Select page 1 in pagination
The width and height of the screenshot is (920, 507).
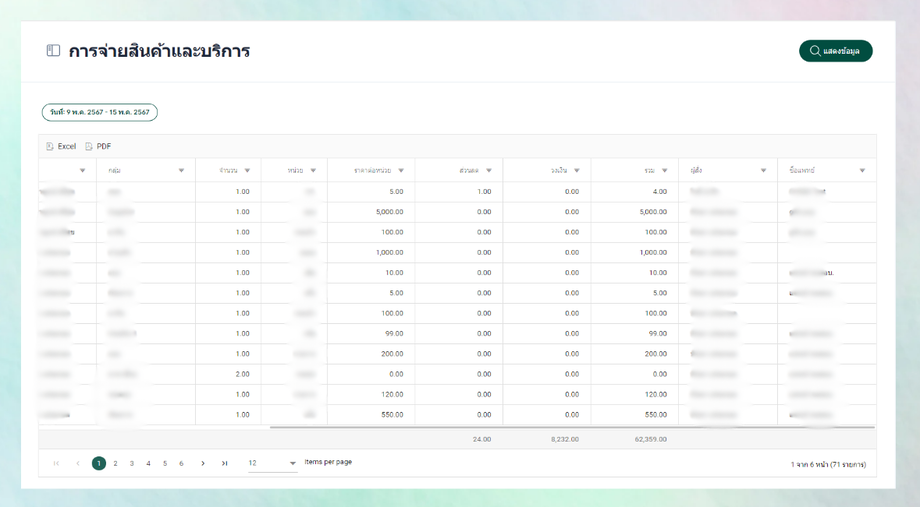pos(99,463)
